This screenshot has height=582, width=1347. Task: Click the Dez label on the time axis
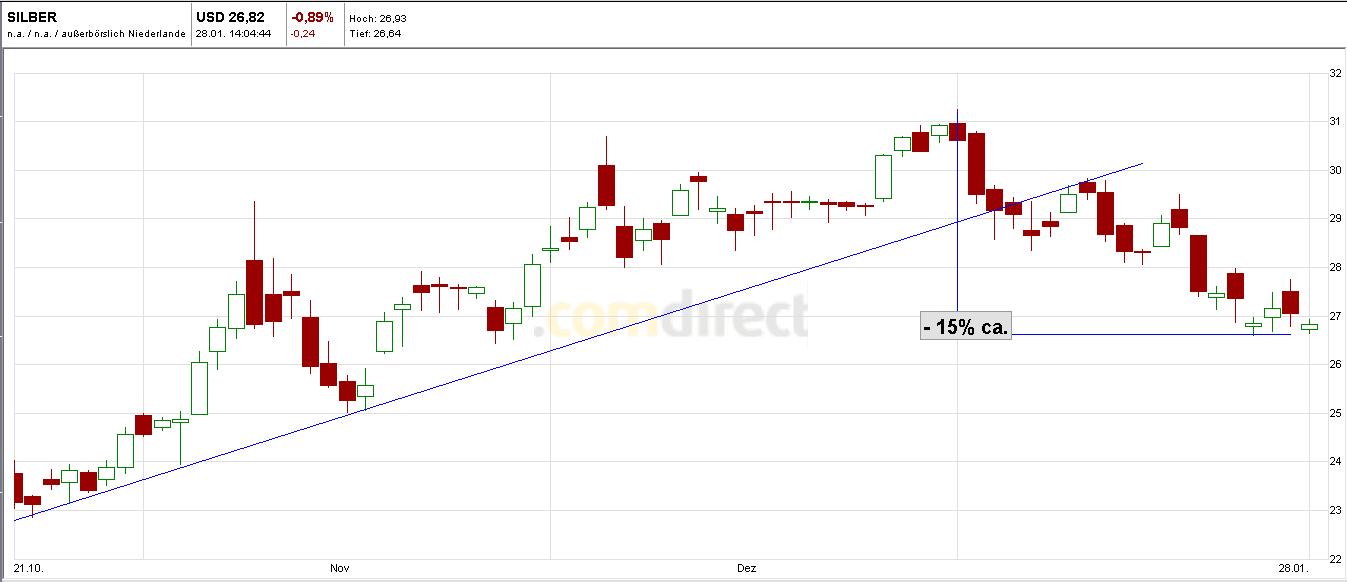(x=747, y=567)
